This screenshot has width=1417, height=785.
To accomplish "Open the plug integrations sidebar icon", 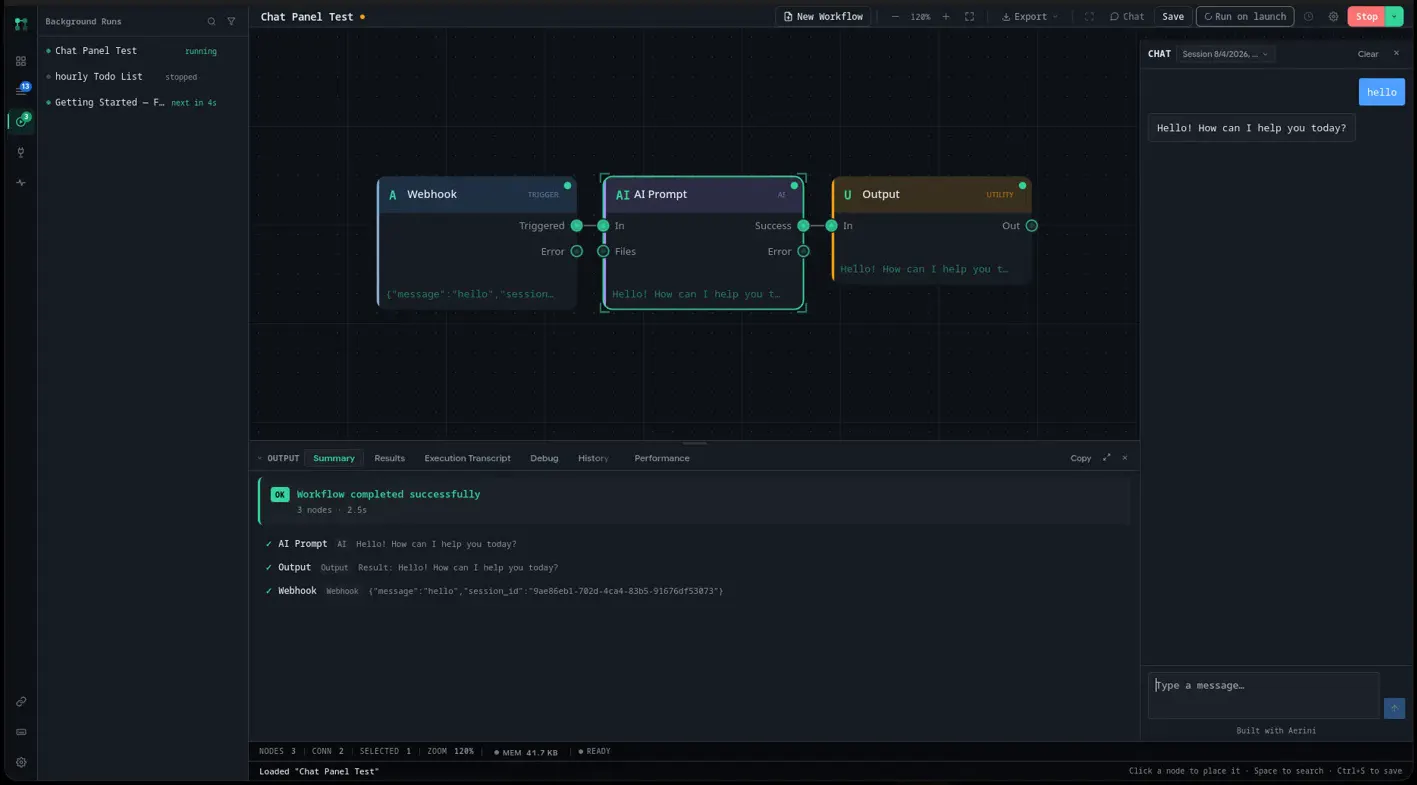I will coord(20,152).
